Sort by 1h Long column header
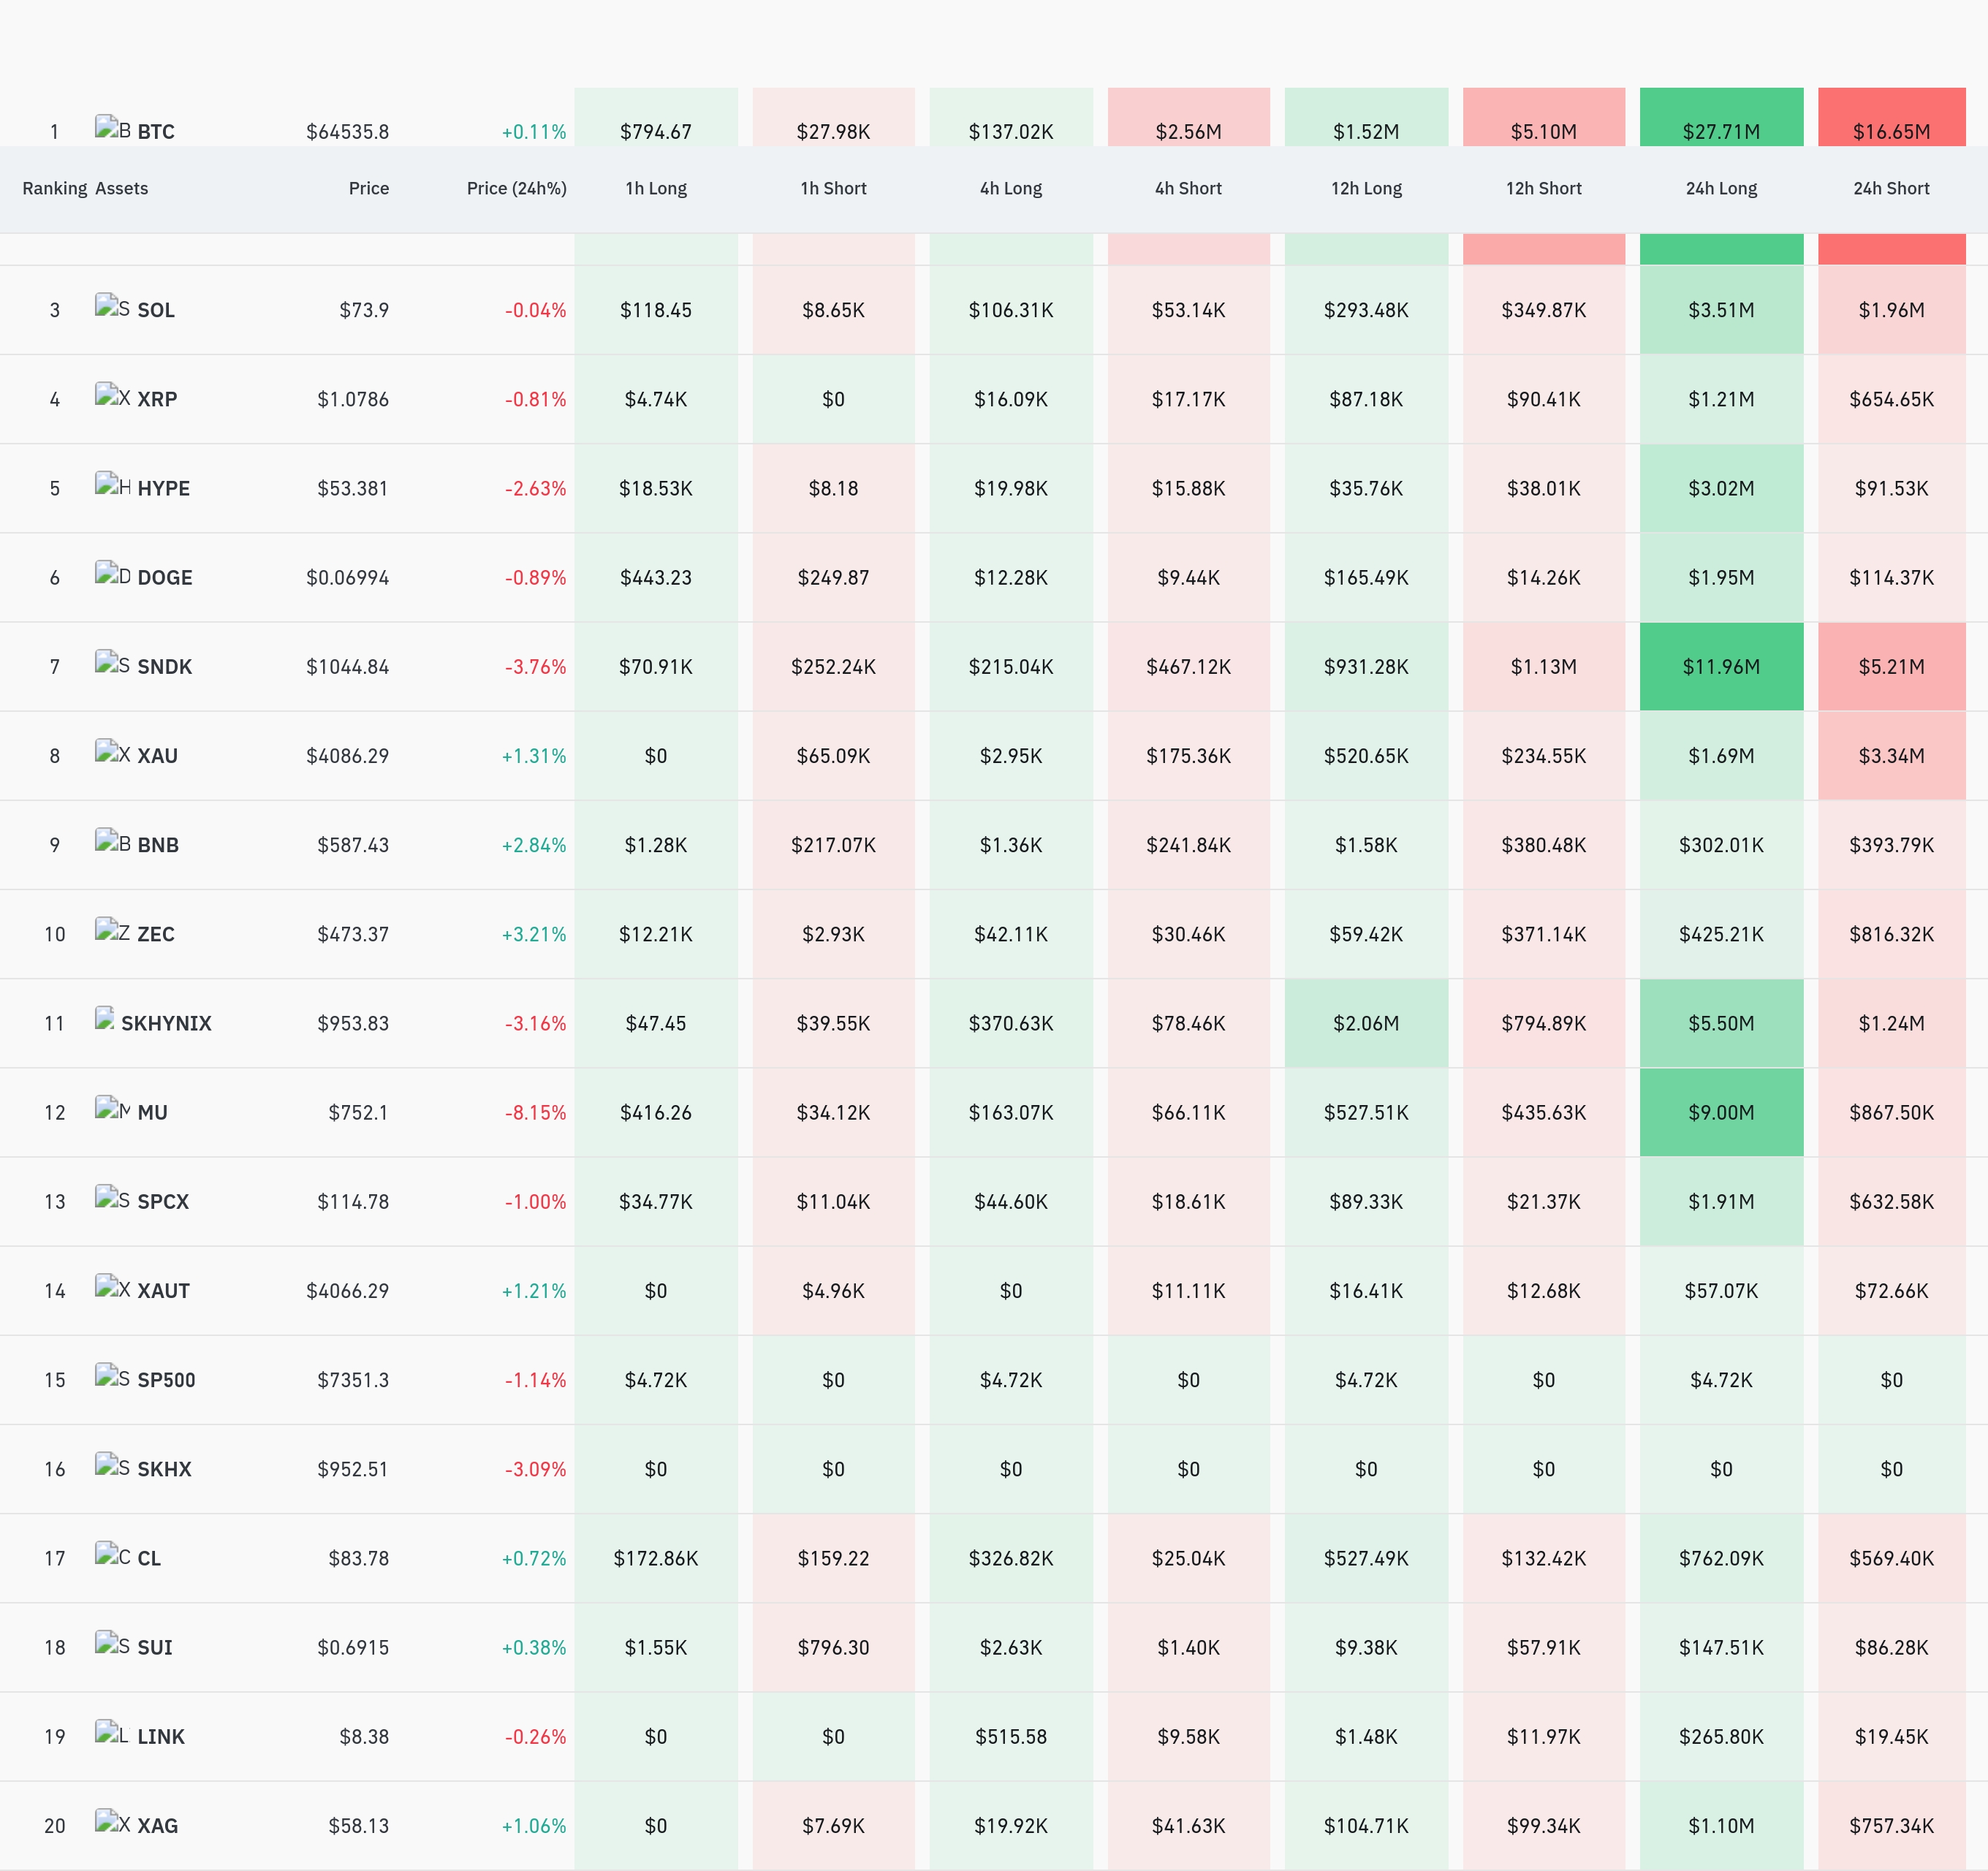Image resolution: width=1988 pixels, height=1871 pixels. click(x=656, y=188)
